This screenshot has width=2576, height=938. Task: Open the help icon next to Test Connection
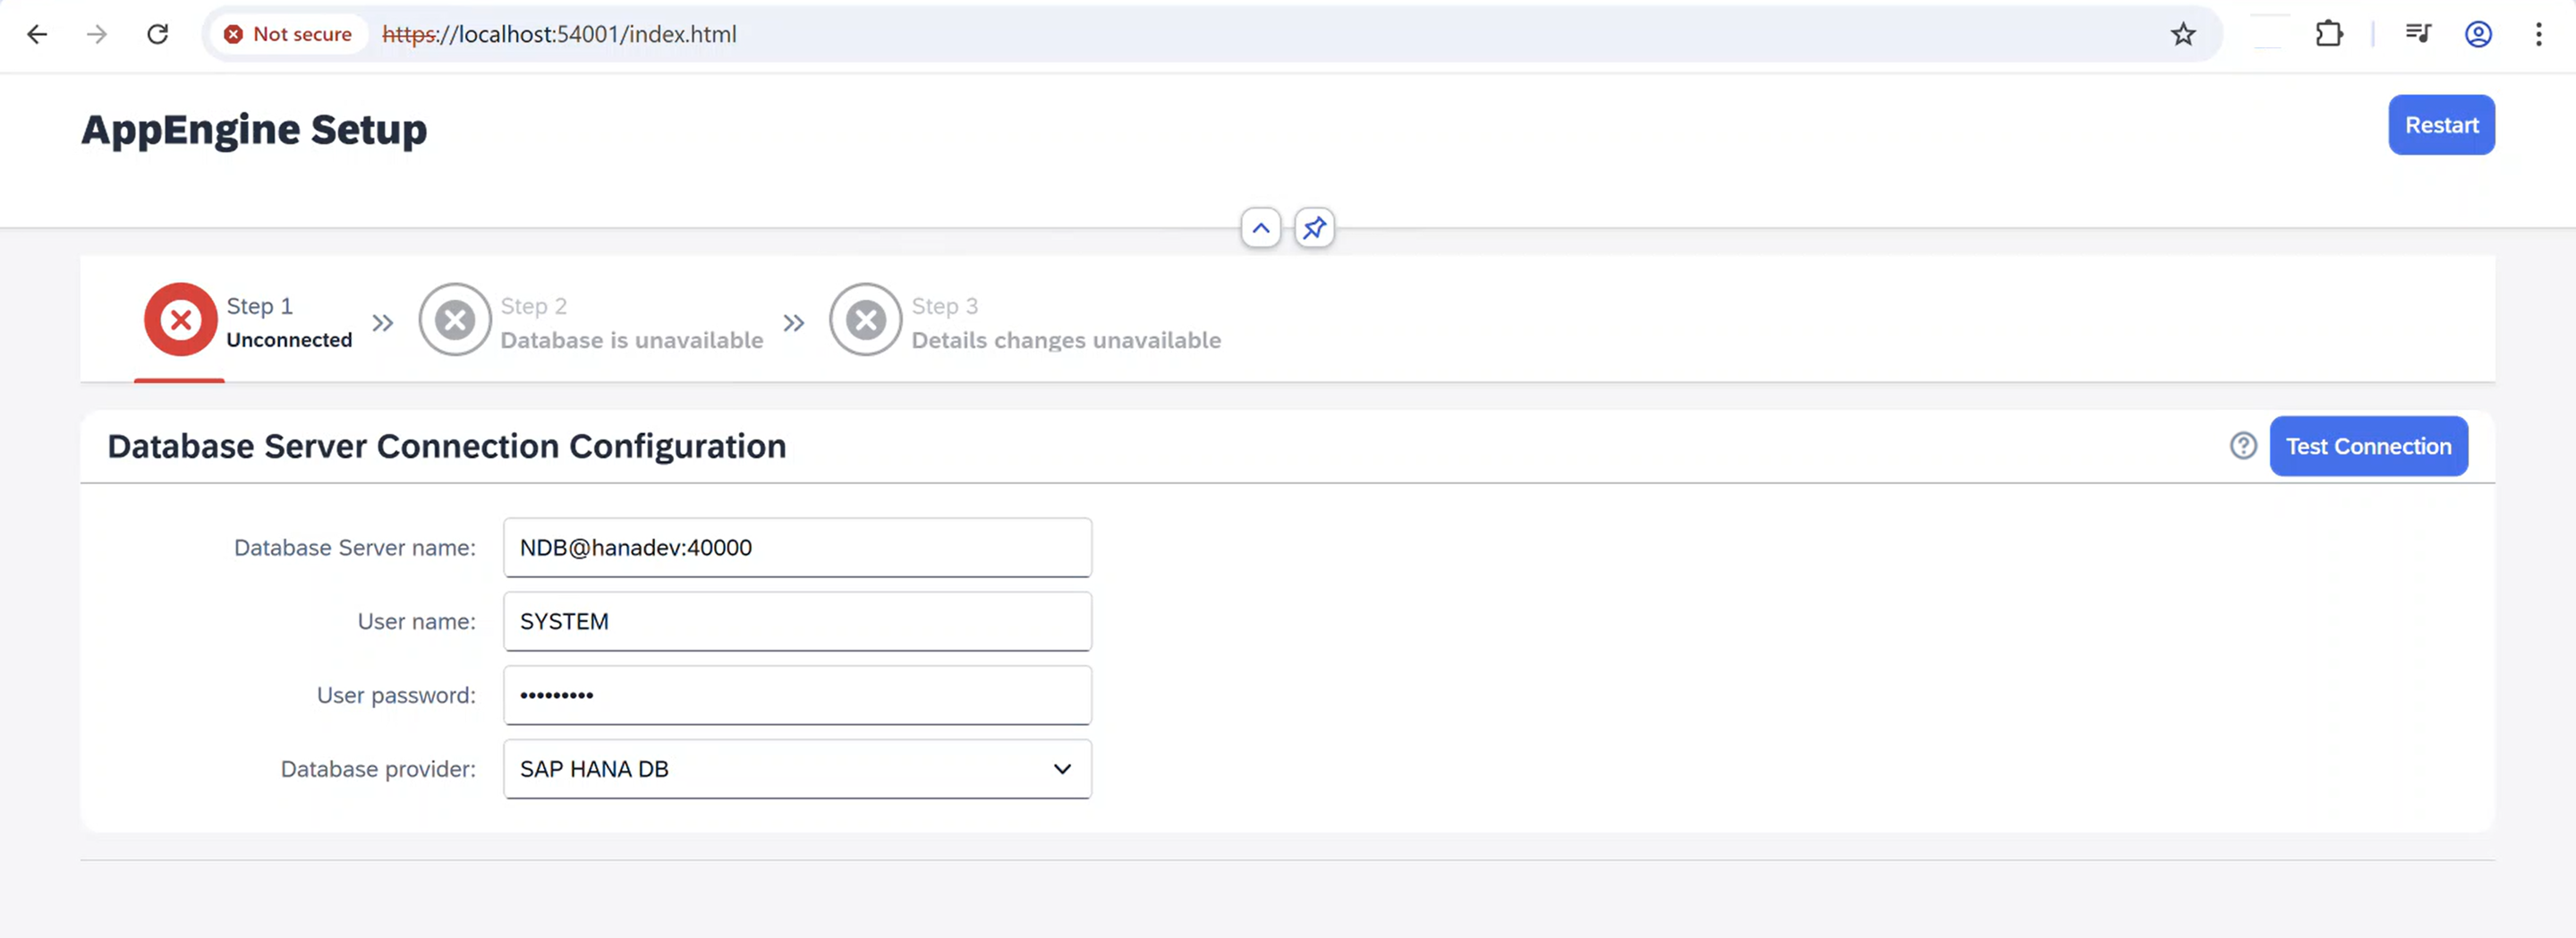(2243, 446)
